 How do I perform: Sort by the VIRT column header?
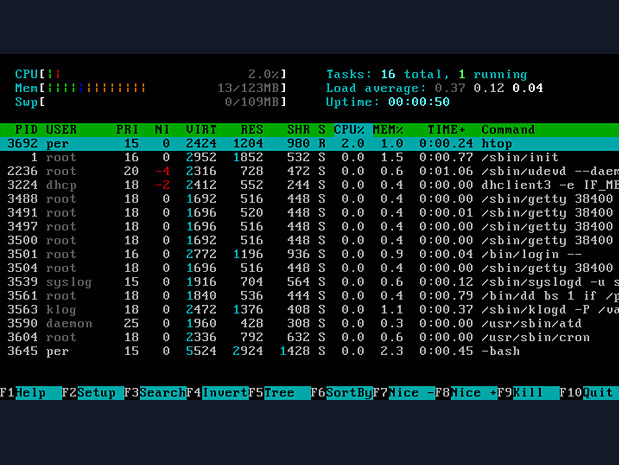[x=201, y=130]
